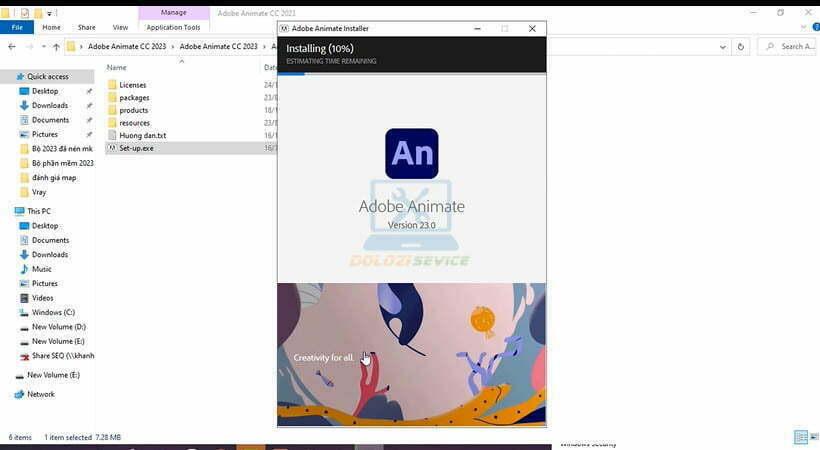
Task: Click the Properties quick access toolbar icon
Action: tap(25, 13)
